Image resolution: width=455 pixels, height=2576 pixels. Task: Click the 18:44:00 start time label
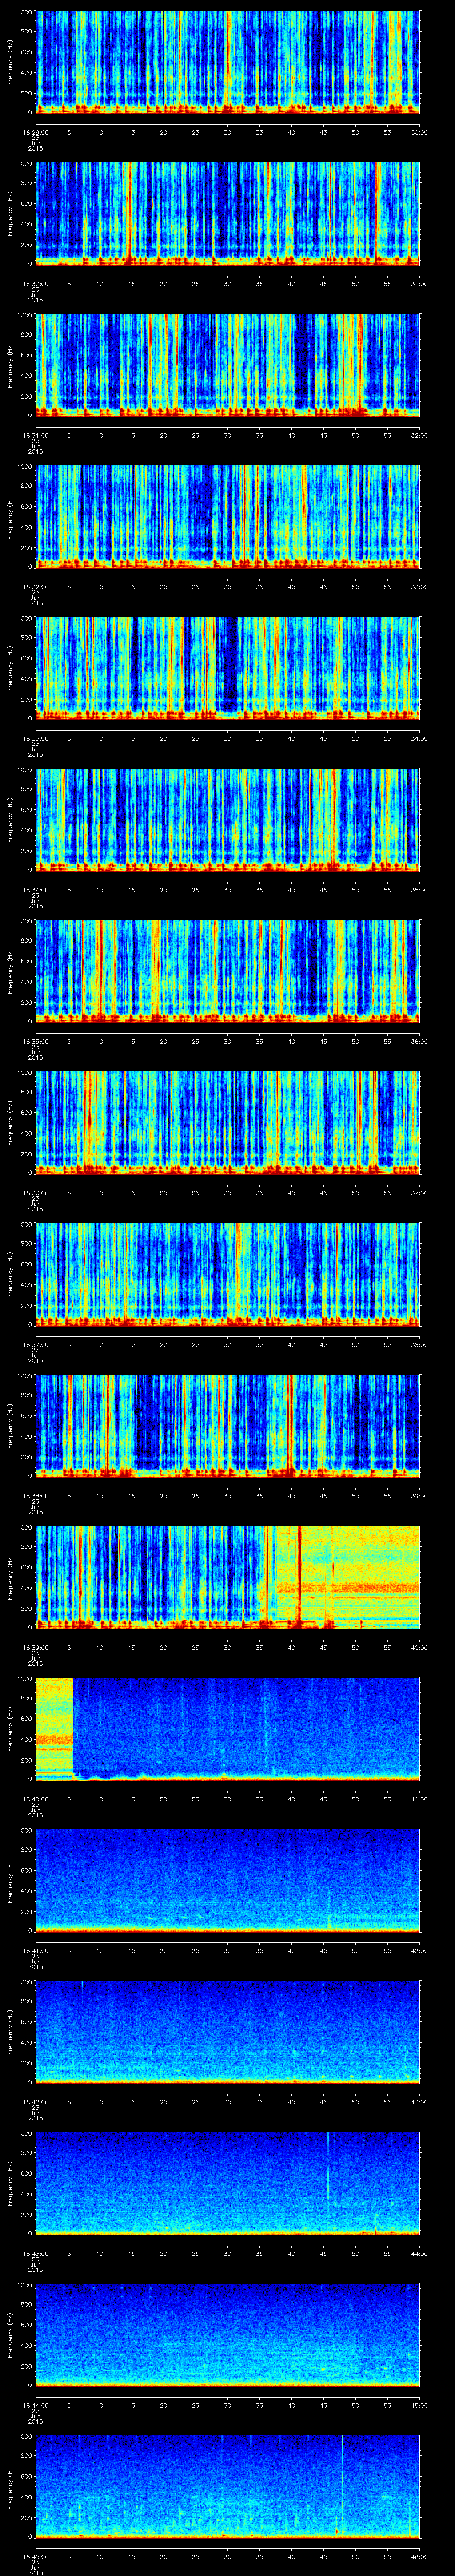pos(35,2405)
